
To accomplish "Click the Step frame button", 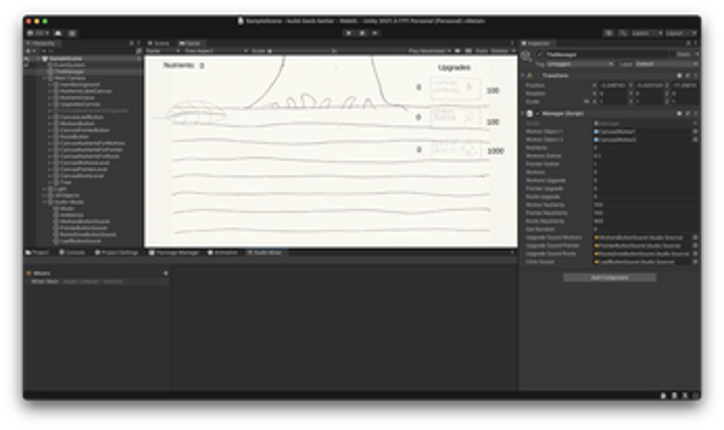I will click(x=375, y=33).
